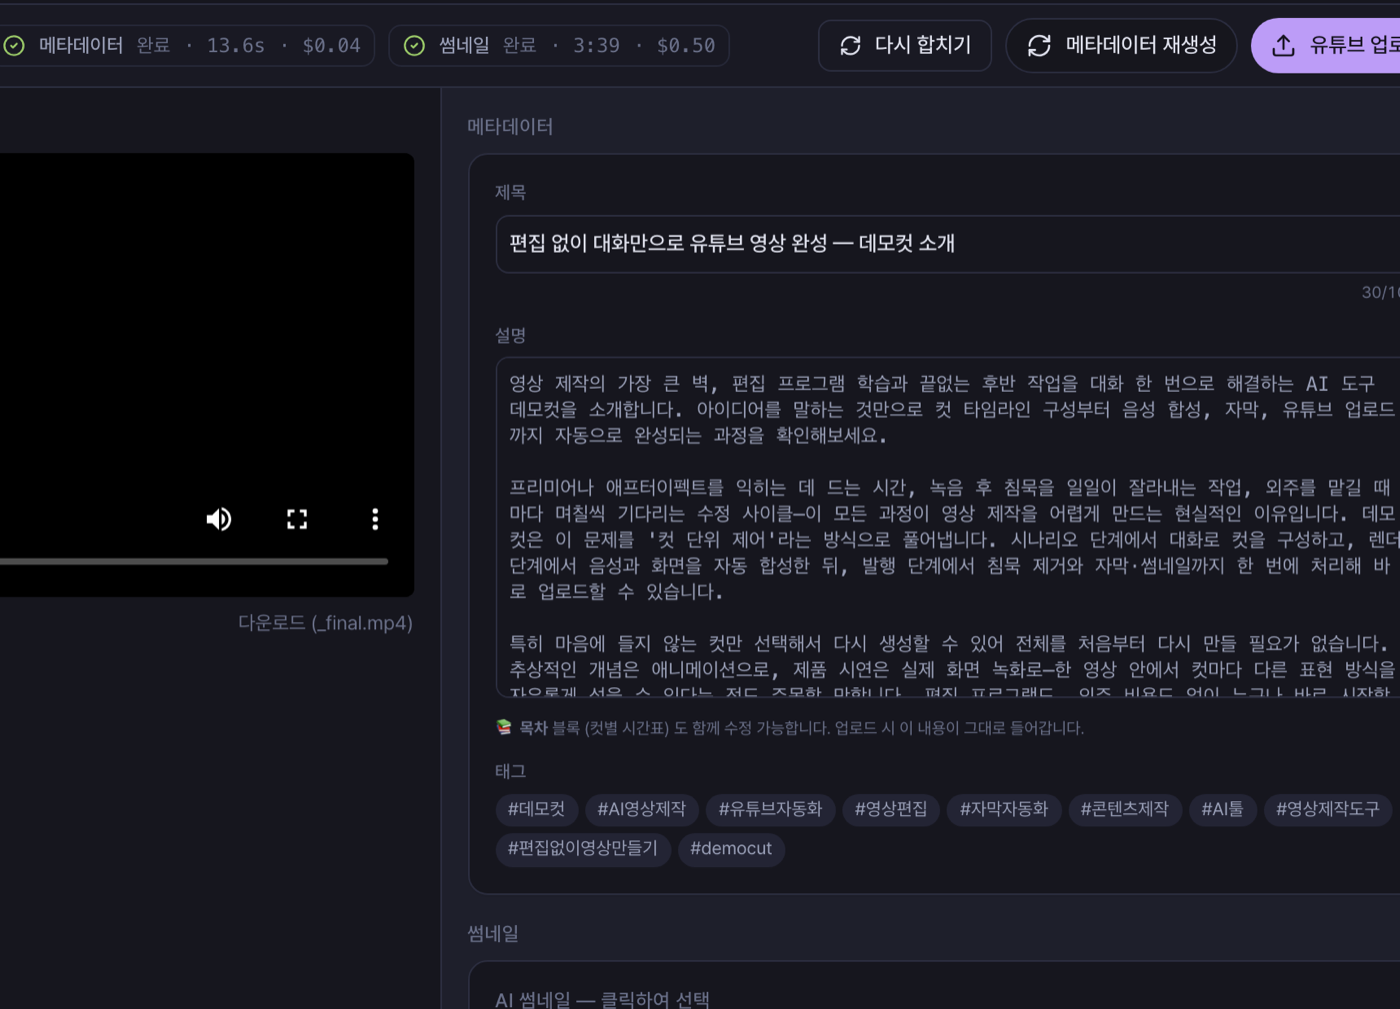Click inside the 설명 description text area

948,527
